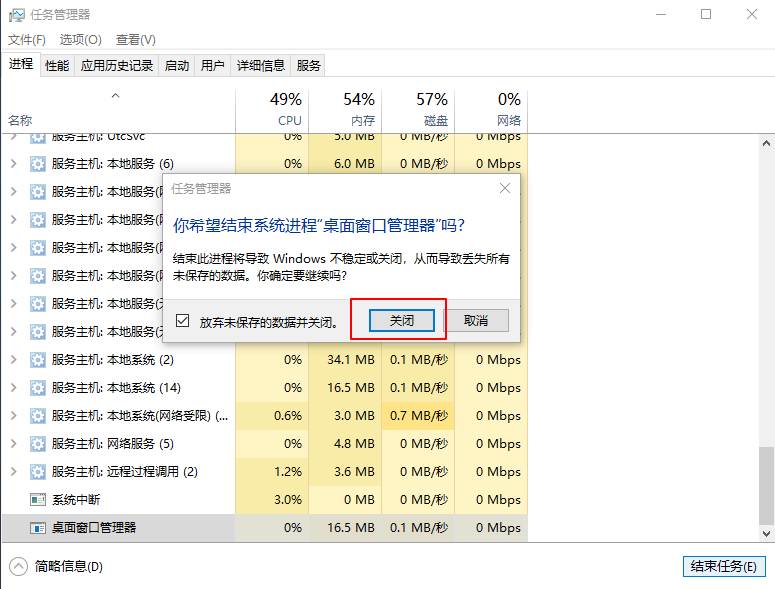Click the 系统中断 process icon
The height and width of the screenshot is (589, 775).
(38, 499)
